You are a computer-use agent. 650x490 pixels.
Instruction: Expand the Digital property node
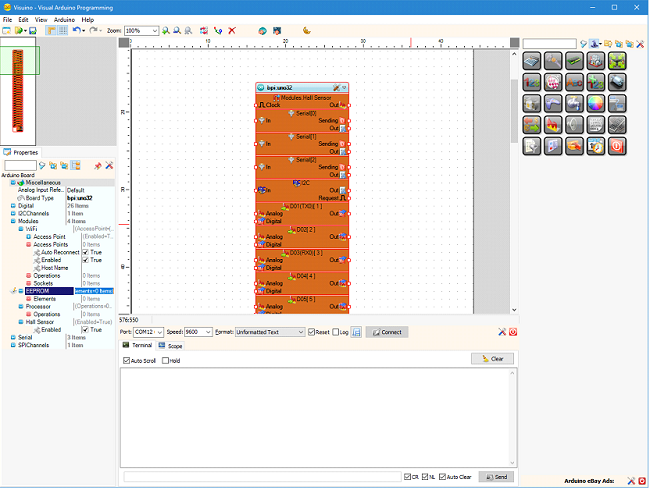pos(13,206)
